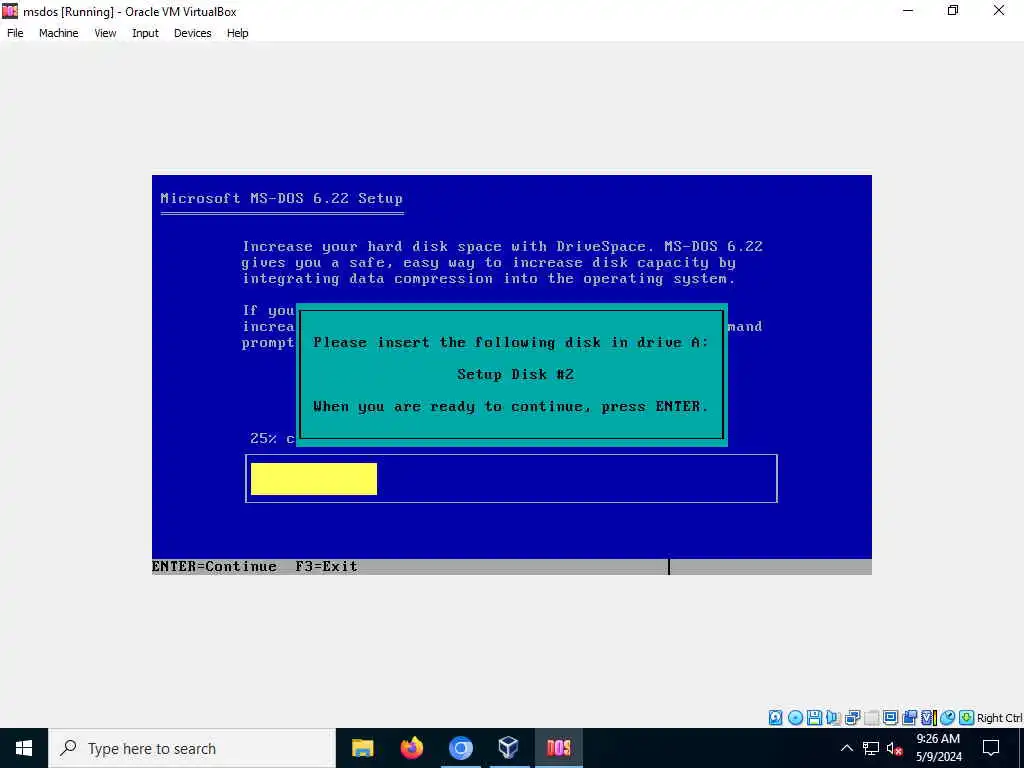Open the File menu
1024x768 pixels.
click(x=15, y=33)
